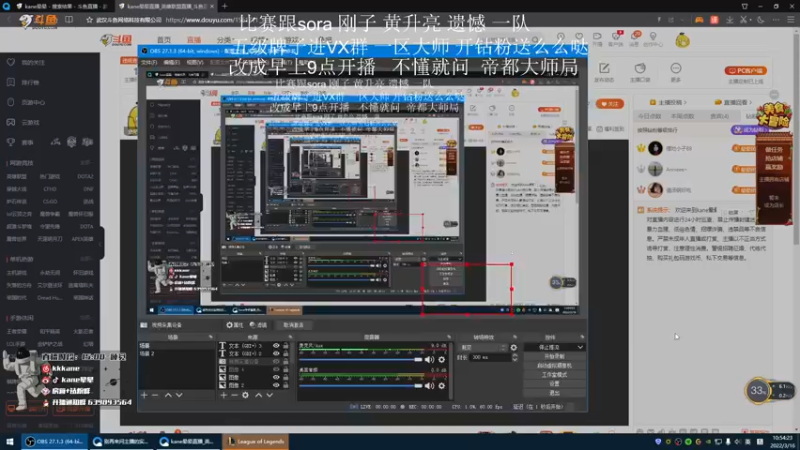The width and height of the screenshot is (800, 450).
Task: Open the yellow avatar icon in Douyu header
Action: [x=683, y=40]
